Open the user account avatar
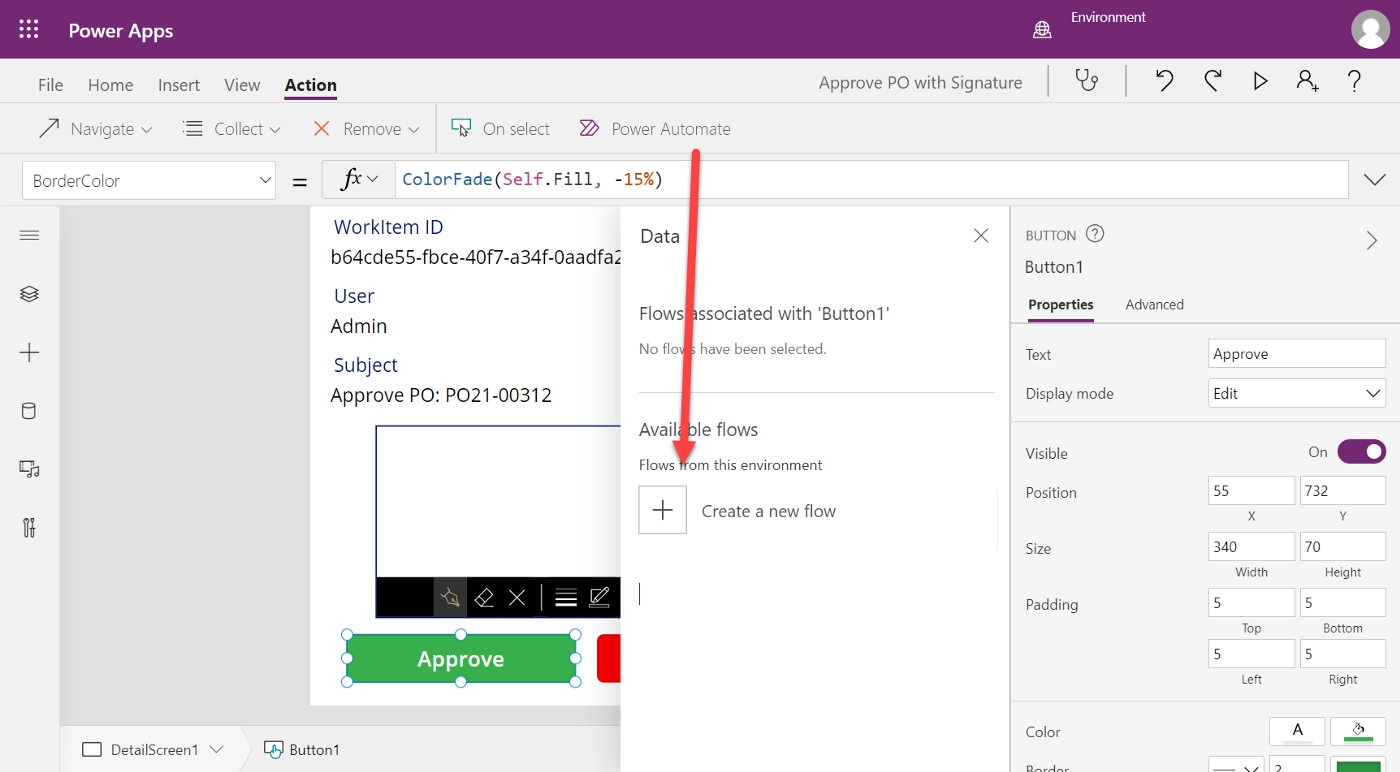Image resolution: width=1400 pixels, height=772 pixels. 1370,29
